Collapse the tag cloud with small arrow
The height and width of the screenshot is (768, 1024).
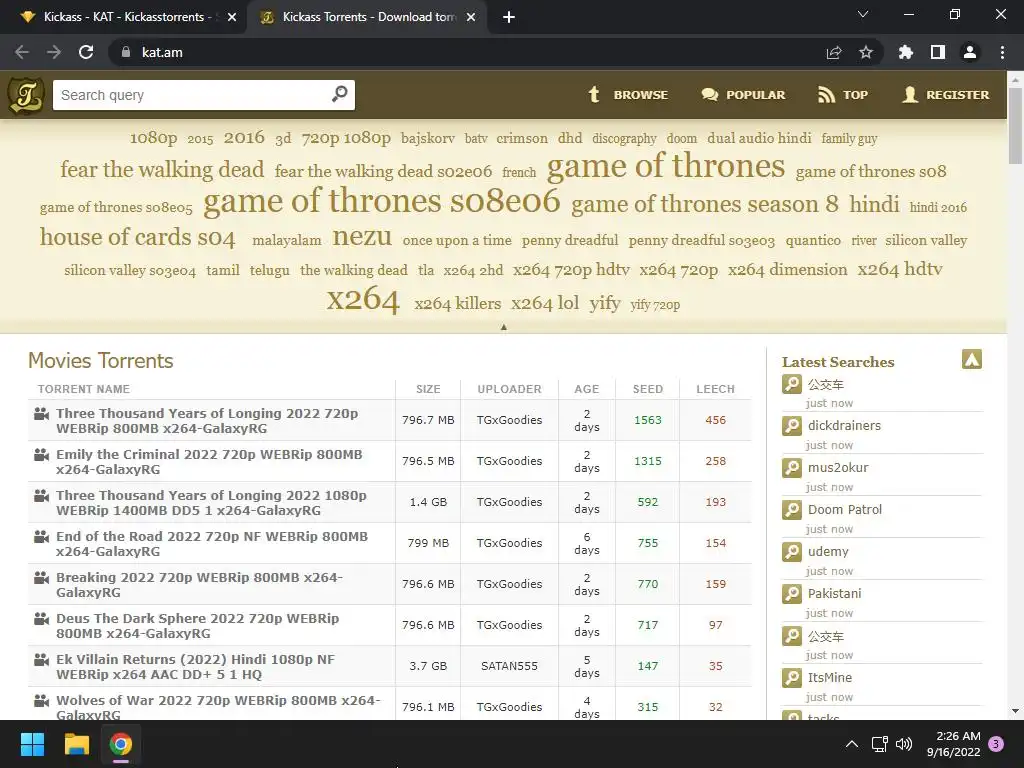tap(504, 327)
